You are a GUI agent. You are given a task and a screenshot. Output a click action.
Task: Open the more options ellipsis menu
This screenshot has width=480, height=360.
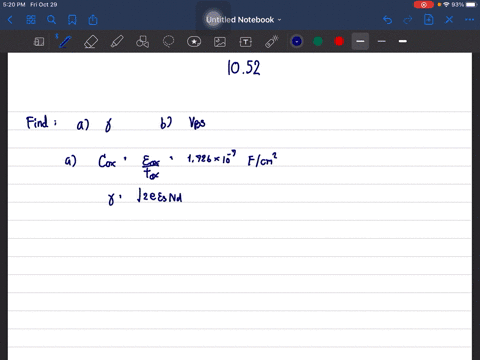[x=470, y=20]
